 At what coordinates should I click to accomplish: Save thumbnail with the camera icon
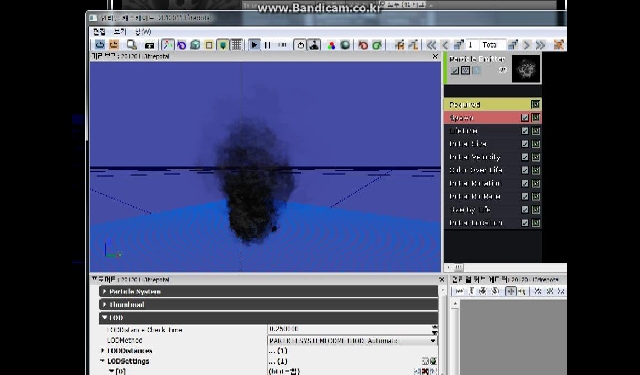149,45
